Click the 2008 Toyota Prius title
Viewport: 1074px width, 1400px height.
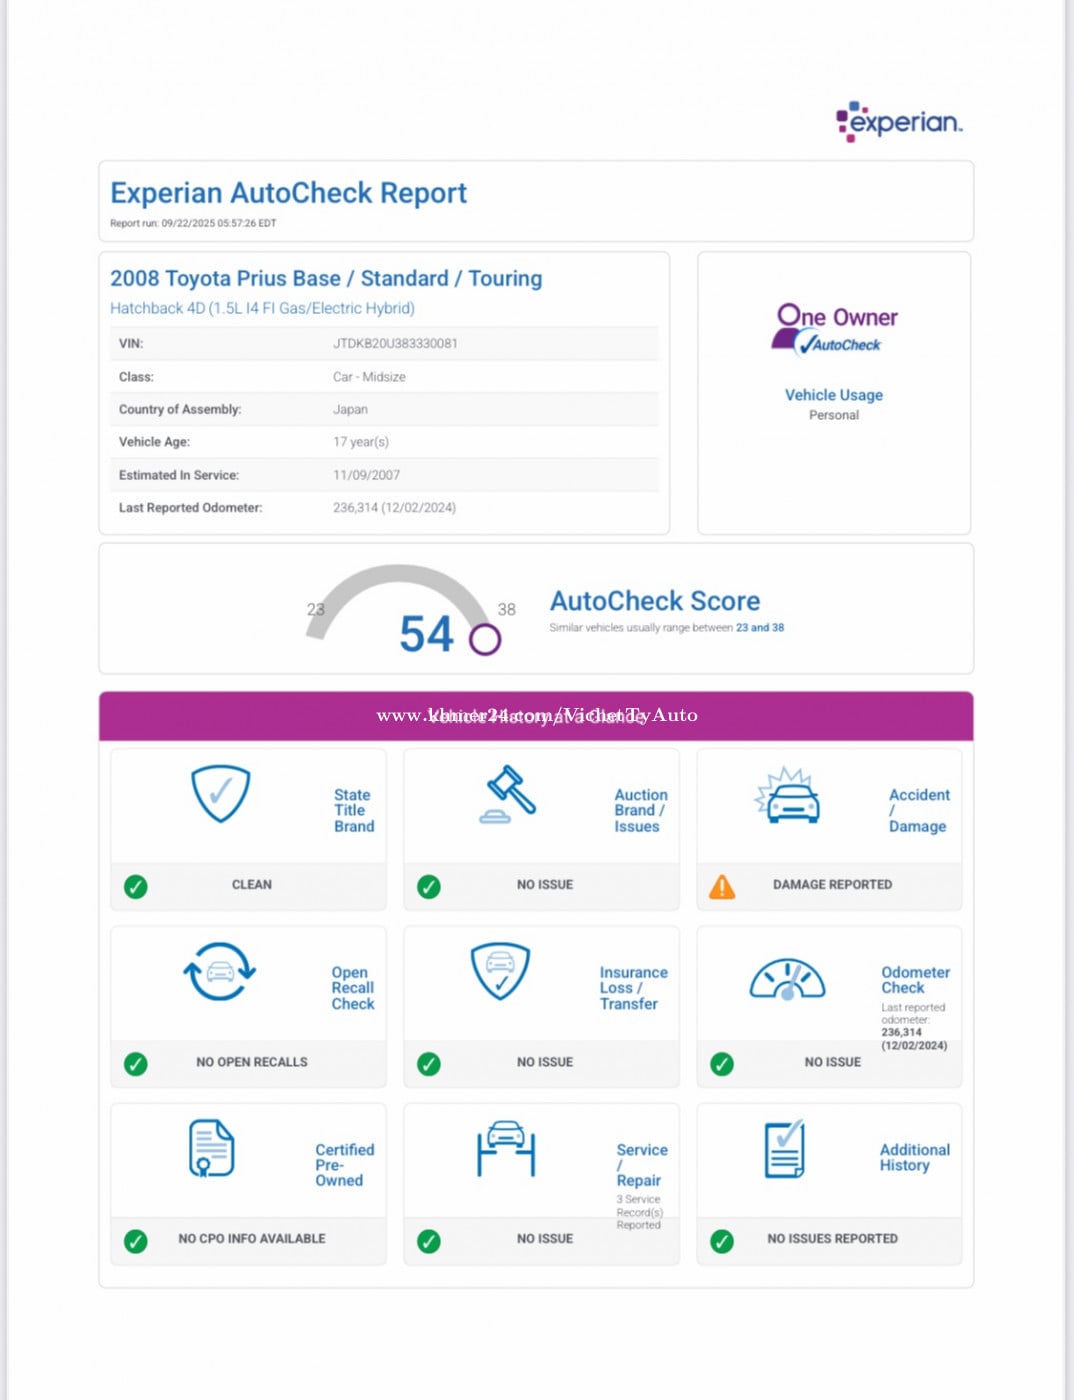tap(326, 279)
